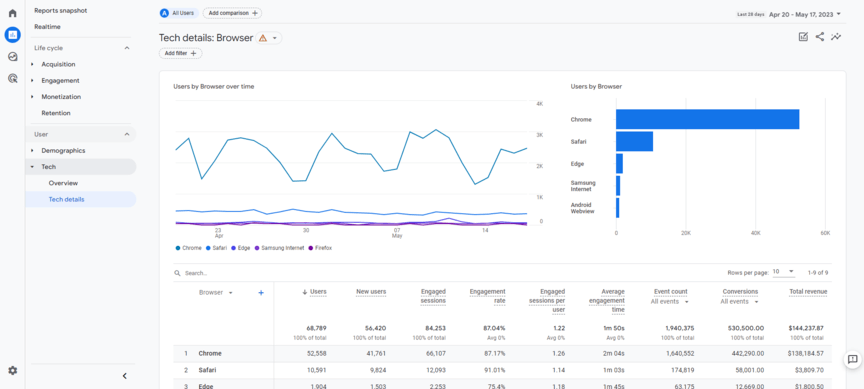
Task: Click the Add filter button
Action: (x=181, y=53)
